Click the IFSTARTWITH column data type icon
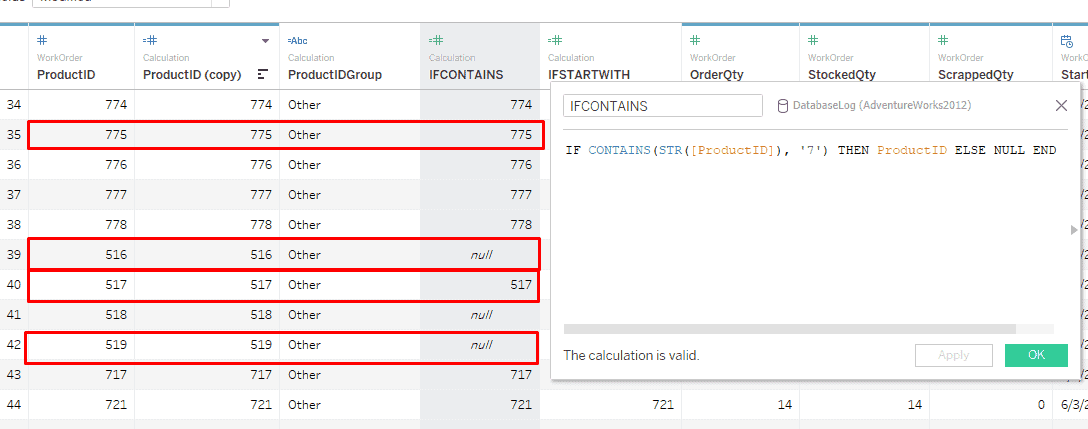 point(556,40)
